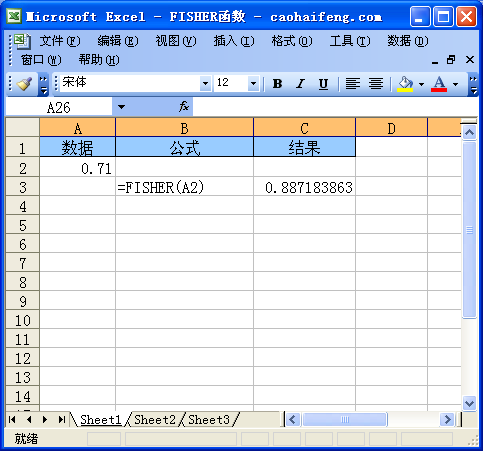
Task: Click header cell 结果
Action: point(304,147)
